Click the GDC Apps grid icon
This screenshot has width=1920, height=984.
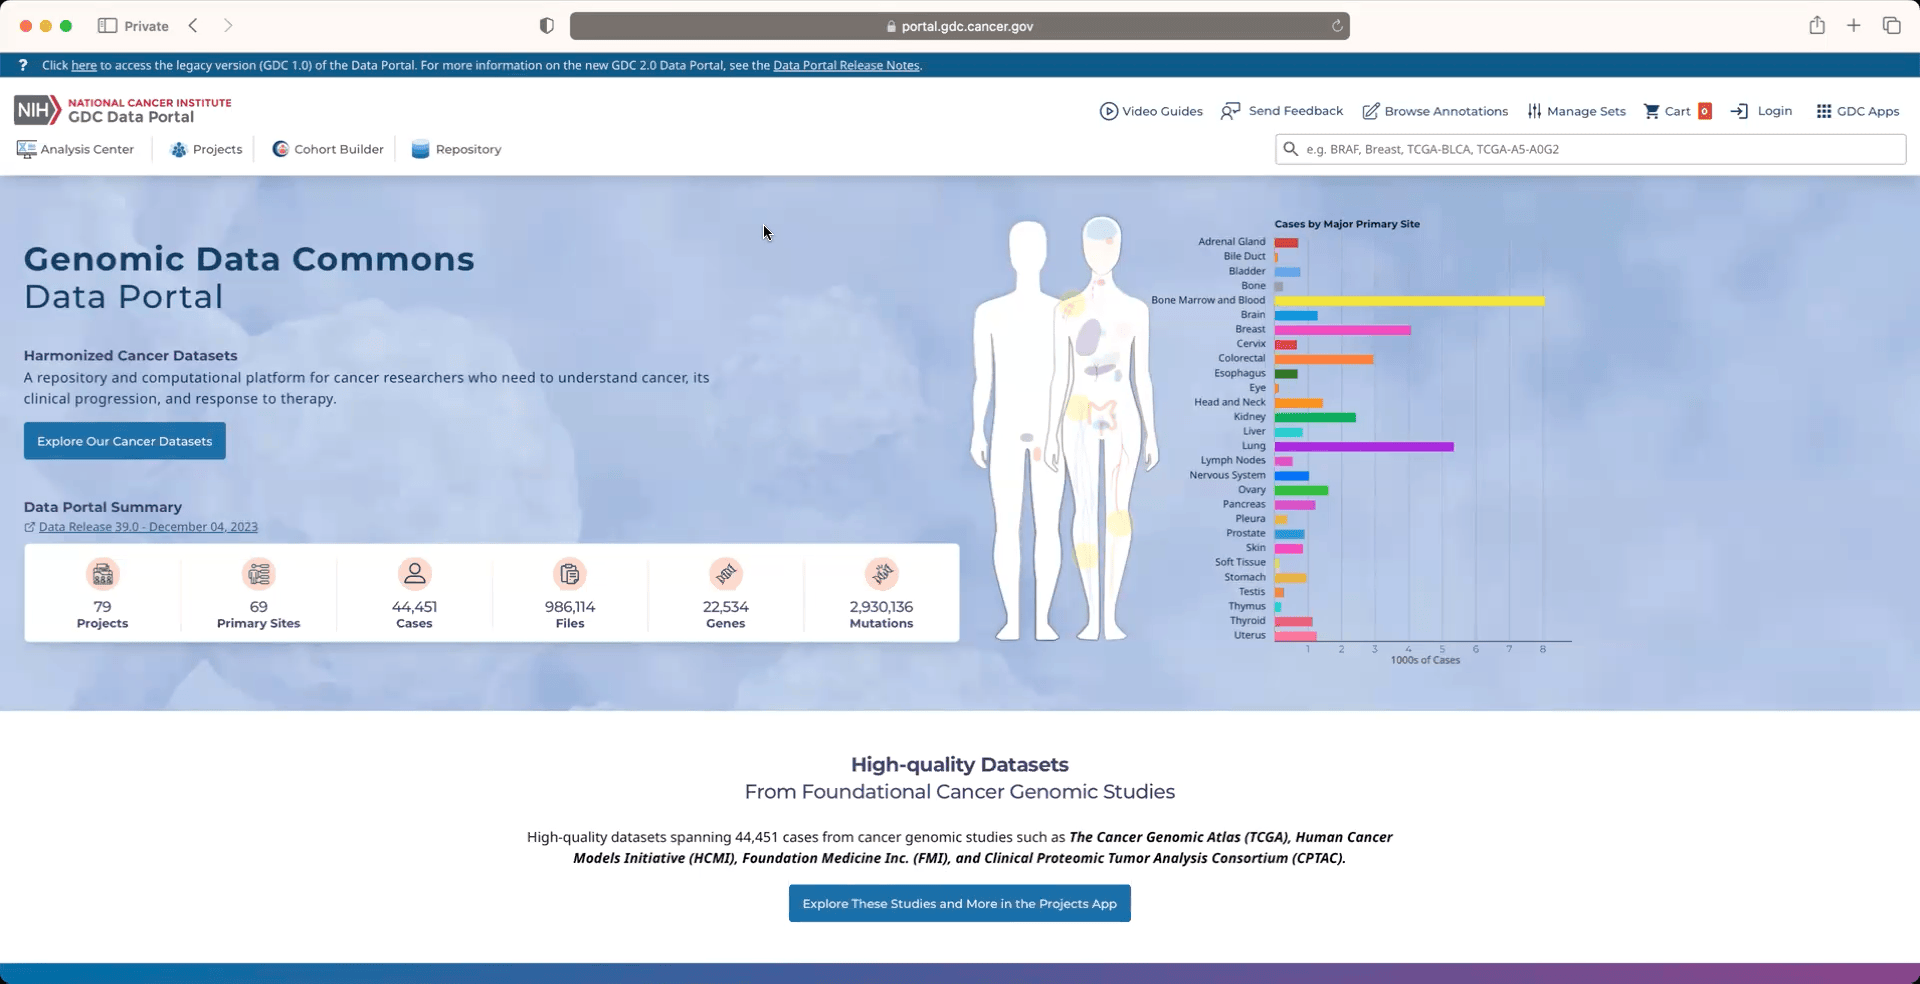tap(1824, 111)
